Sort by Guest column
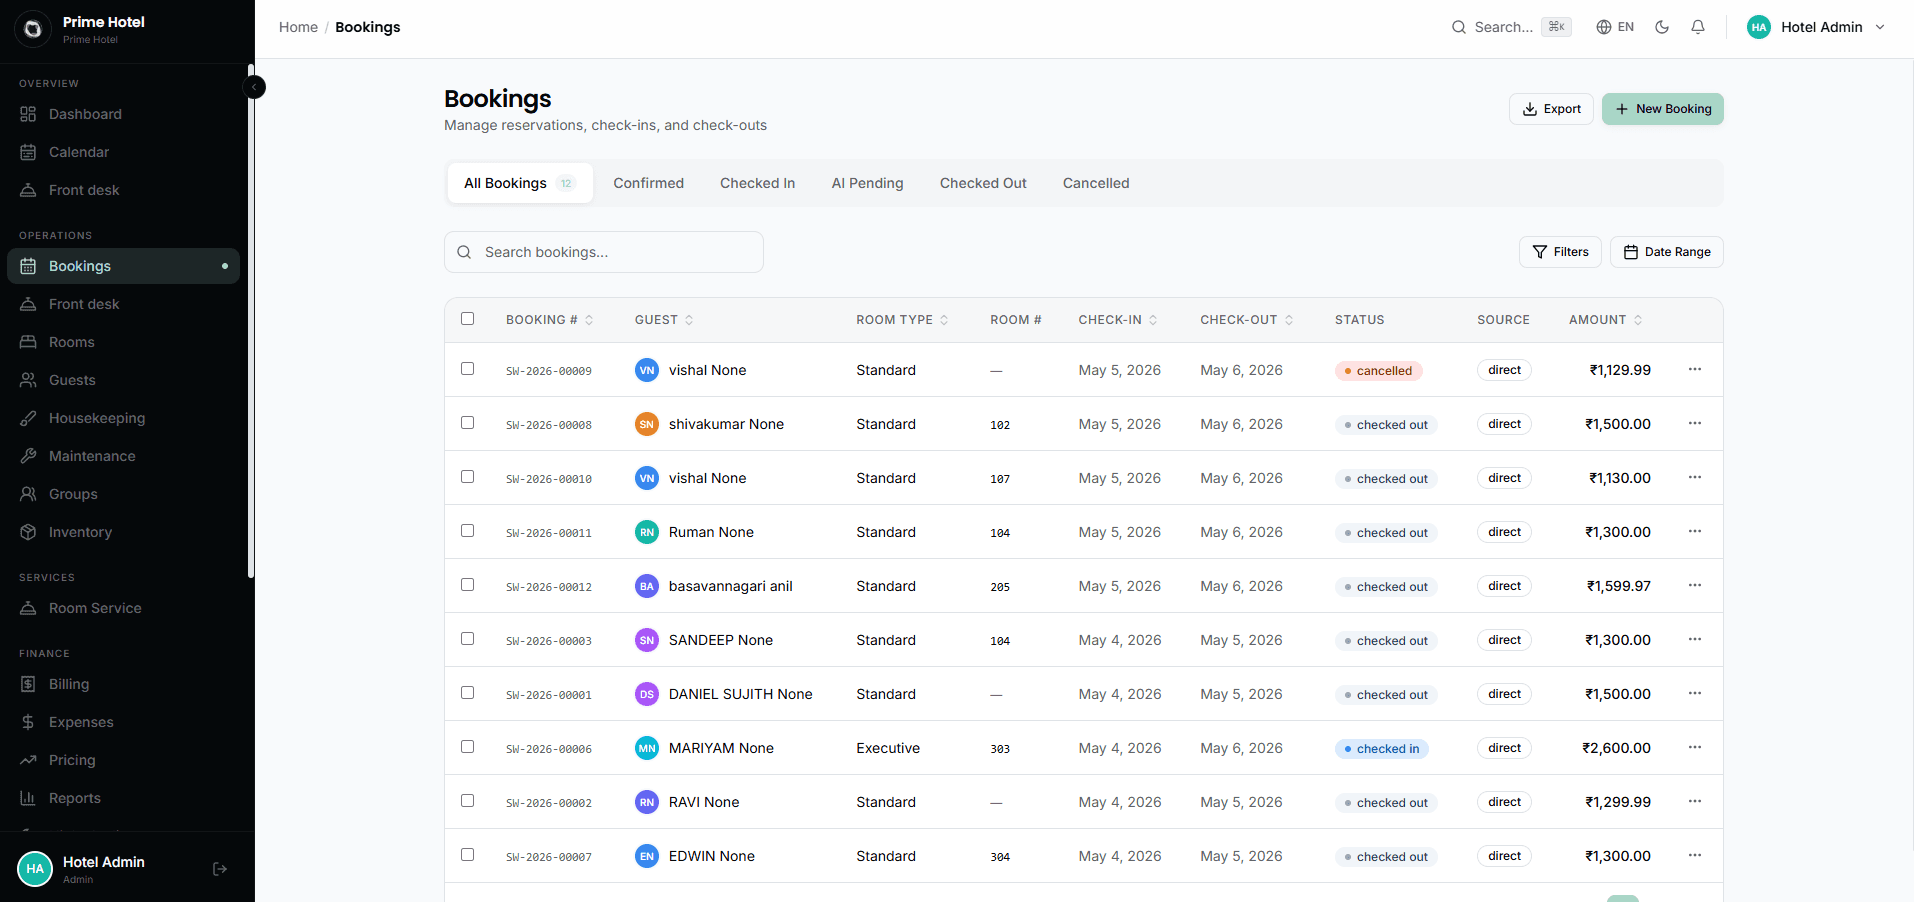The image size is (1914, 902). click(664, 320)
